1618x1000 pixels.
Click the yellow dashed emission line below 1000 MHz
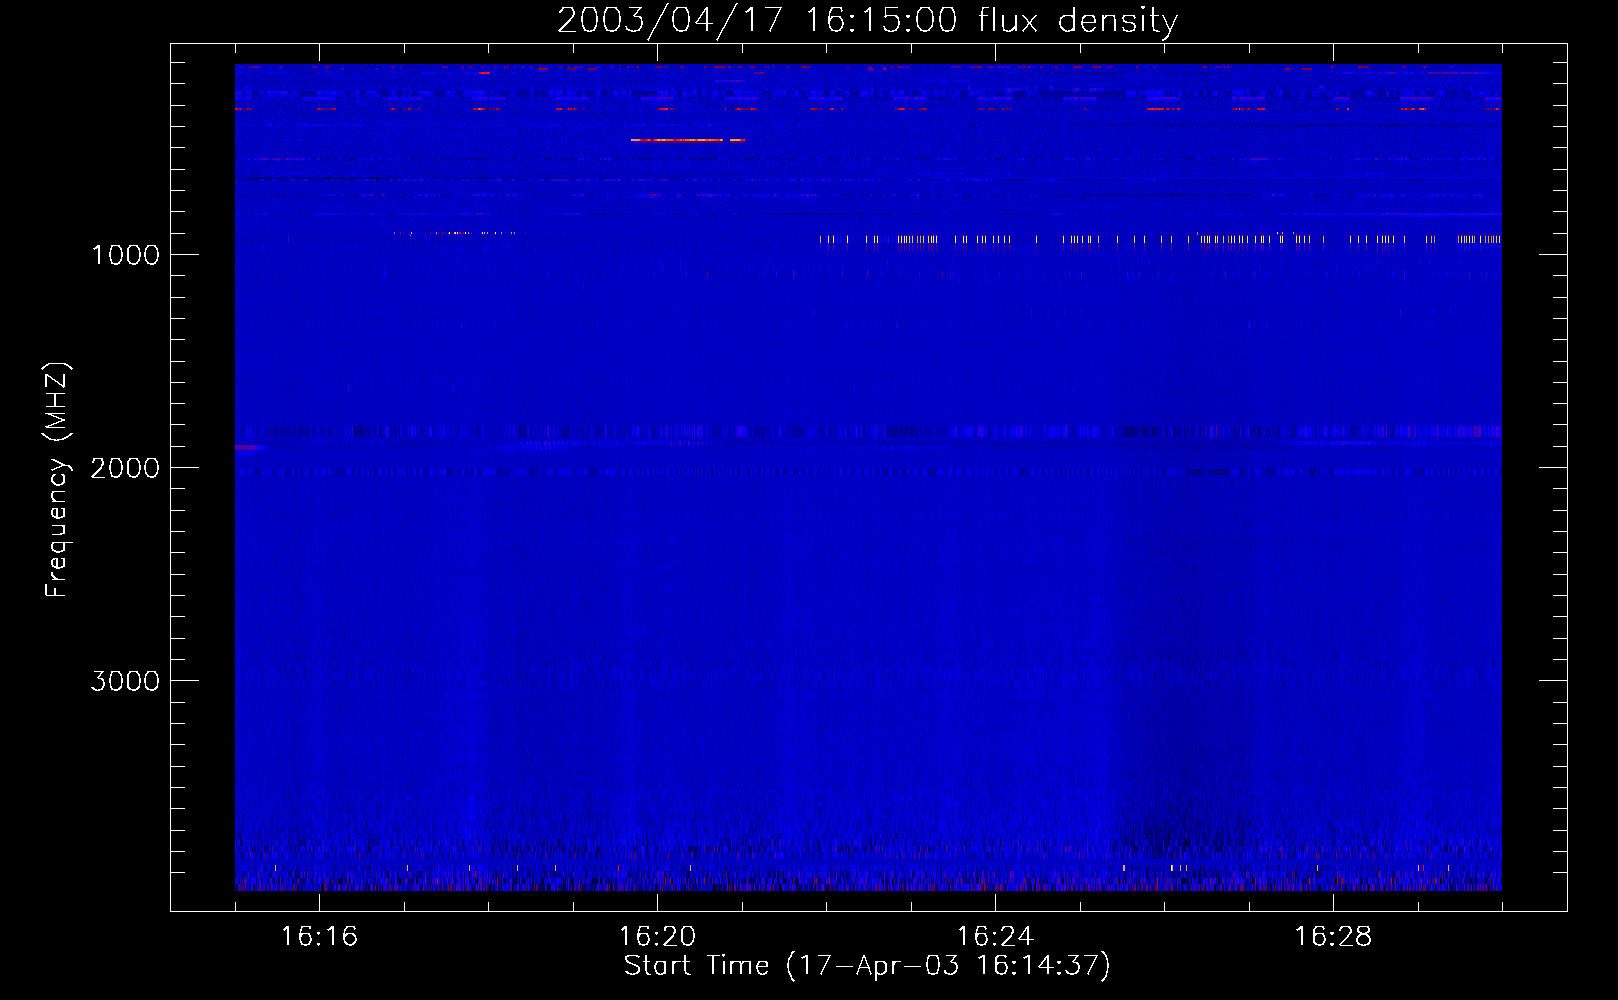(x=1160, y=239)
